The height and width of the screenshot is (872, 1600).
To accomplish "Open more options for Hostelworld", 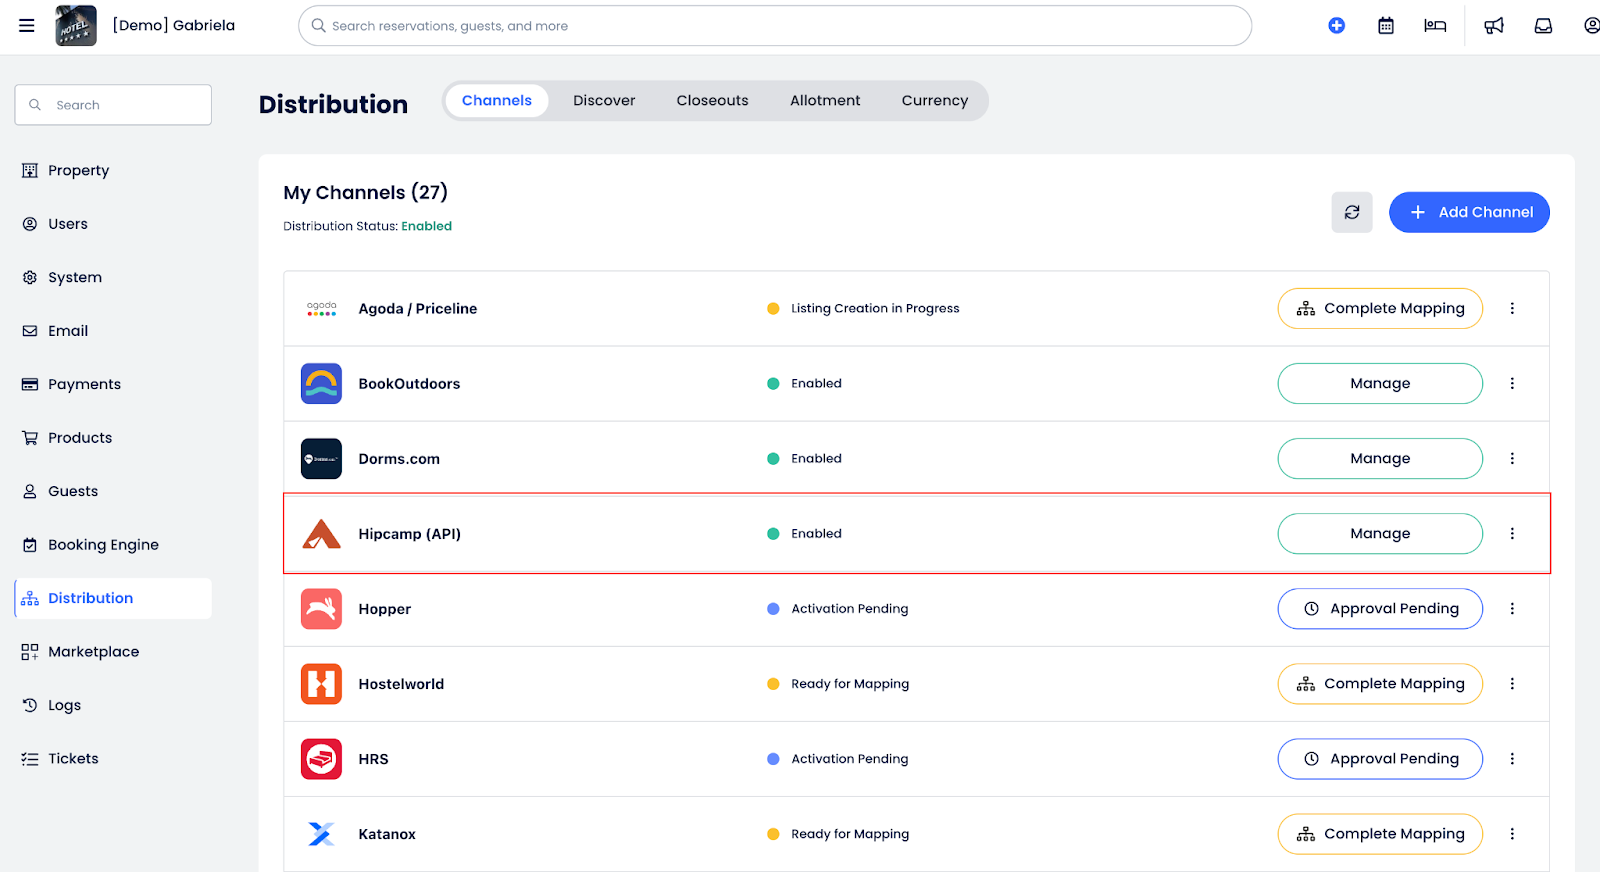I will 1512,684.
